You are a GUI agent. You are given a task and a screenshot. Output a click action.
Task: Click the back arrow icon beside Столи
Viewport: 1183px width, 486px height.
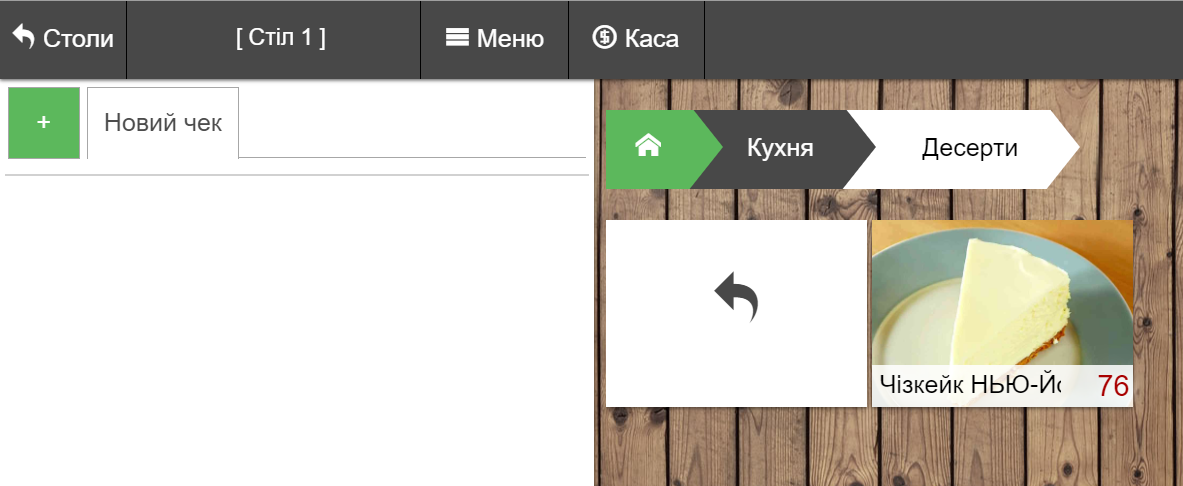(x=24, y=37)
